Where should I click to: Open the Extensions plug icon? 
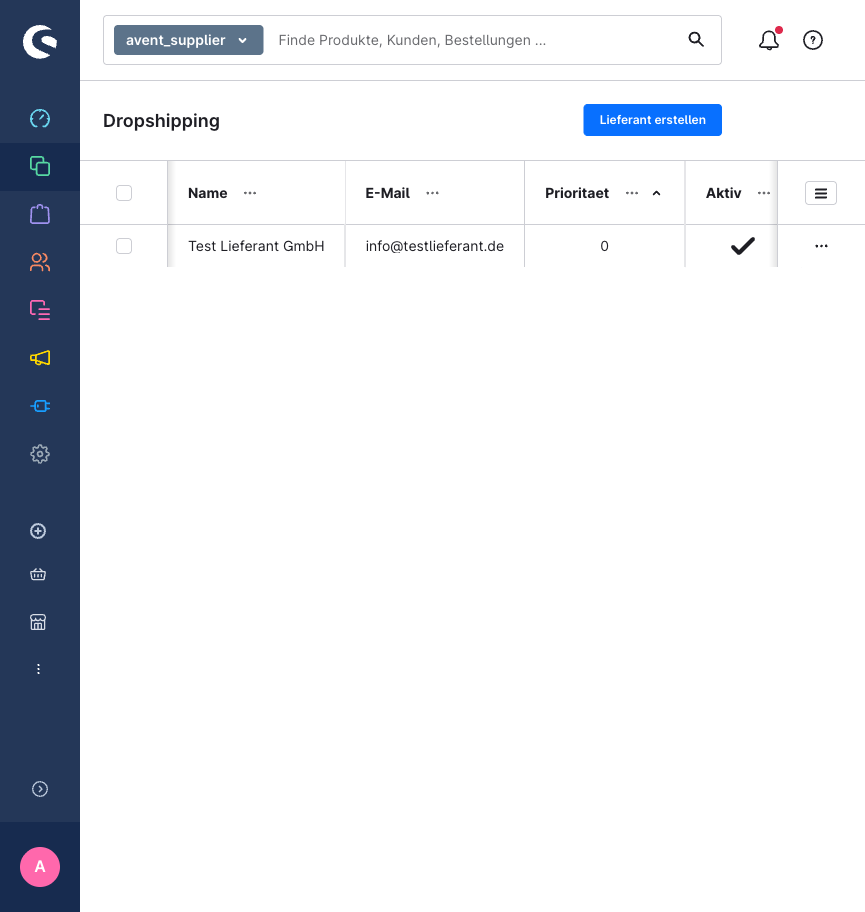tap(40, 406)
